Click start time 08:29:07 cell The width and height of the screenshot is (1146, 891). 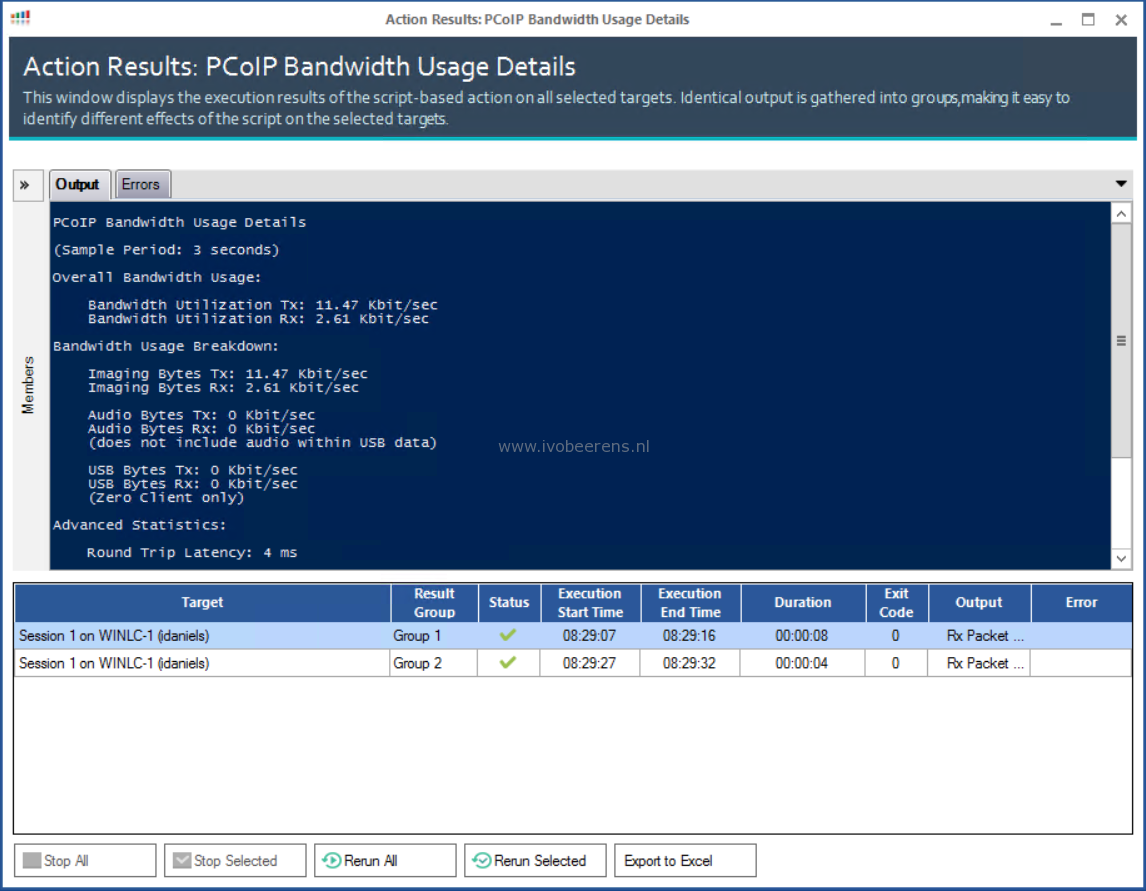pyautogui.click(x=589, y=636)
